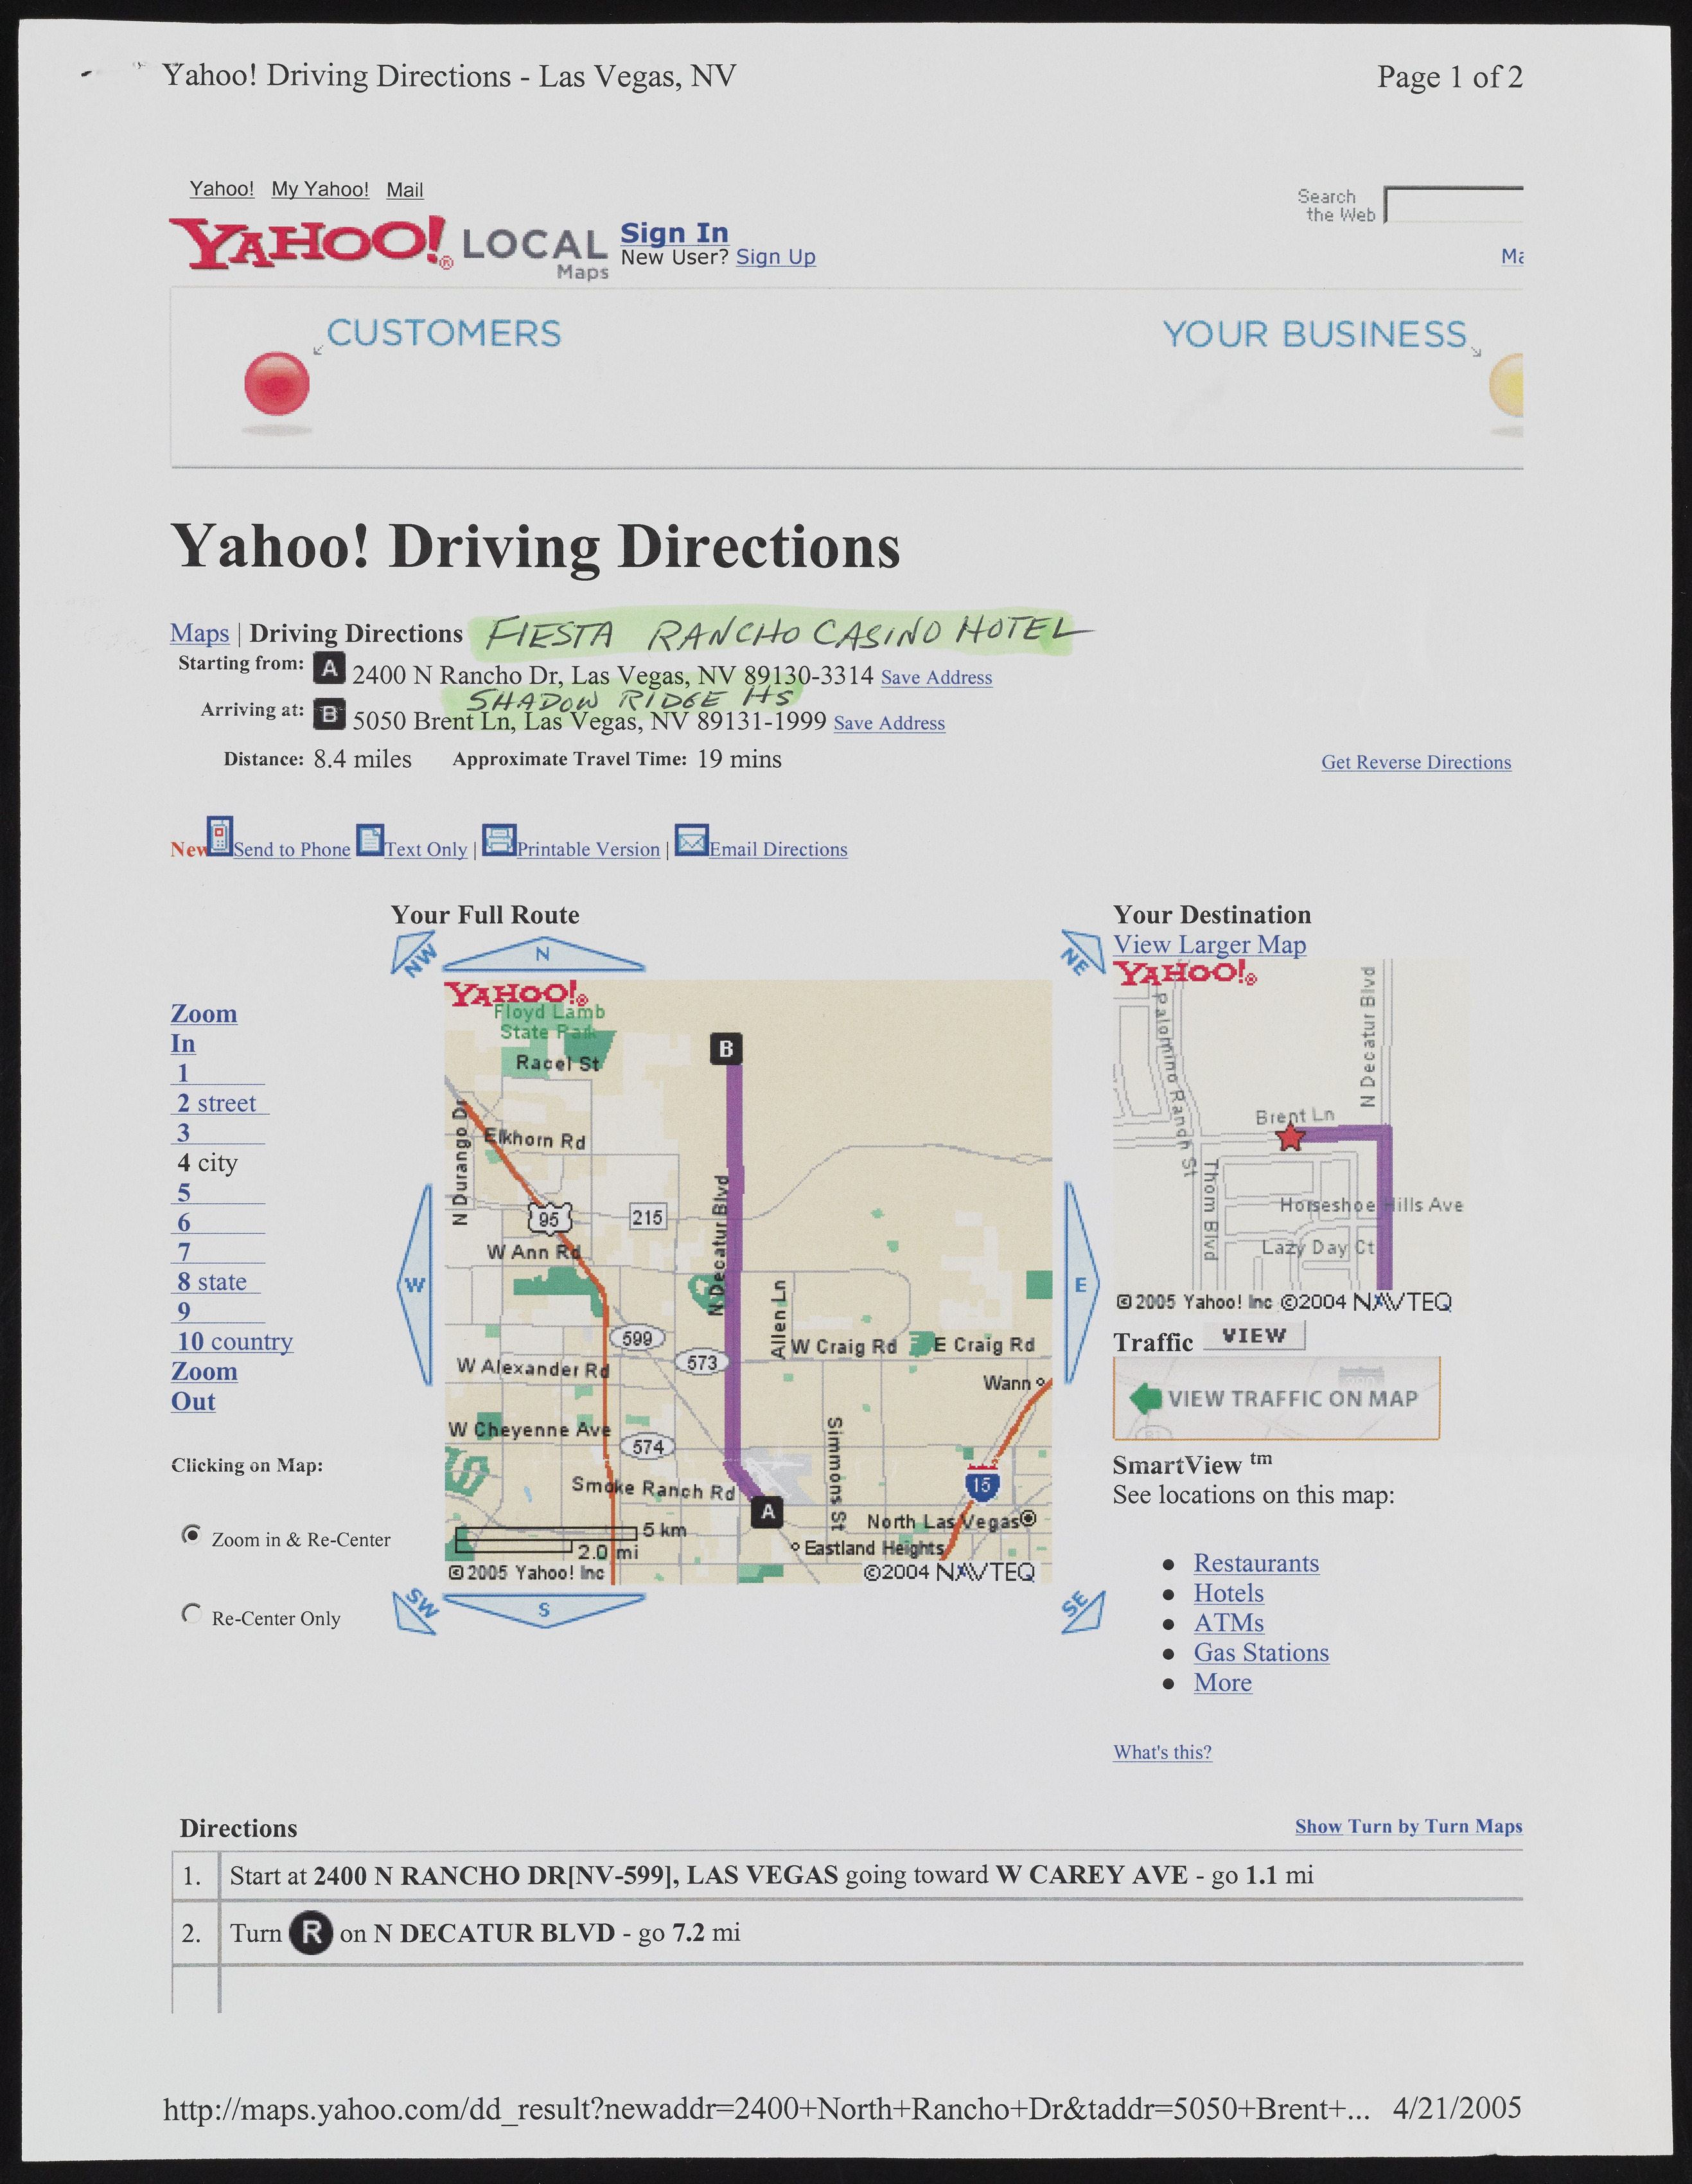Click Zoom Out link

click(x=204, y=1386)
